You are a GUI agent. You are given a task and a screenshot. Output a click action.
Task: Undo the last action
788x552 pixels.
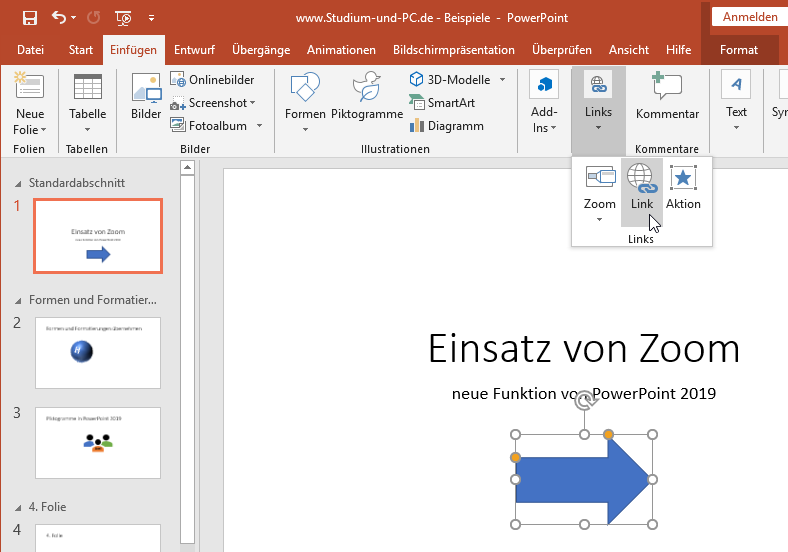tap(59, 18)
